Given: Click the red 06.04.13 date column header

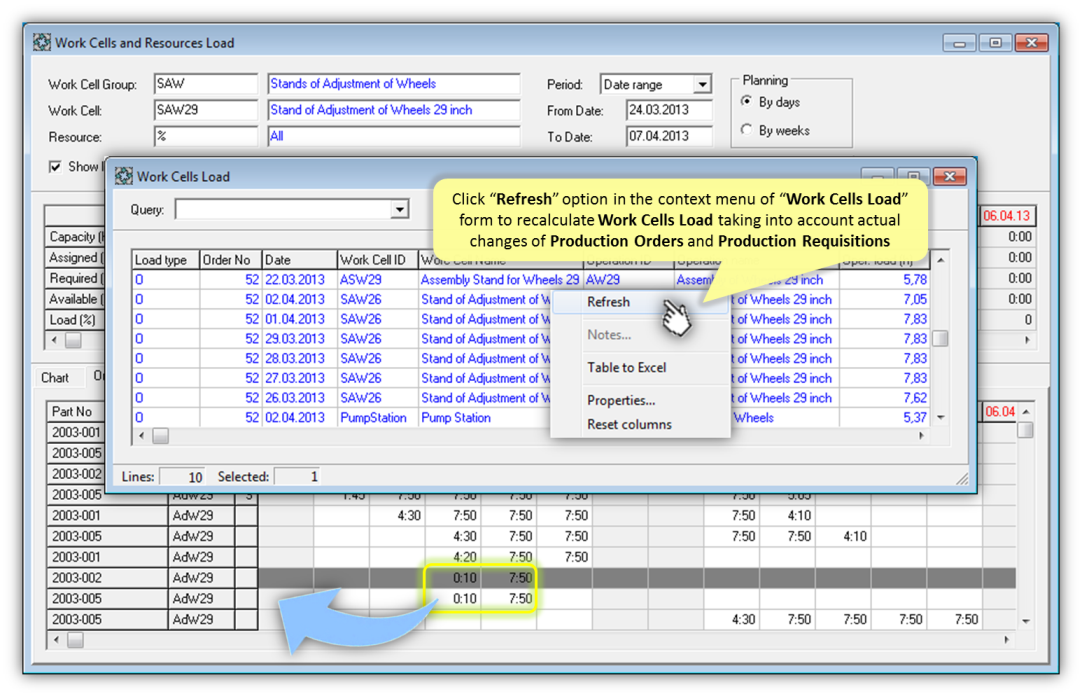Looking at the screenshot, I should pyautogui.click(x=1007, y=216).
